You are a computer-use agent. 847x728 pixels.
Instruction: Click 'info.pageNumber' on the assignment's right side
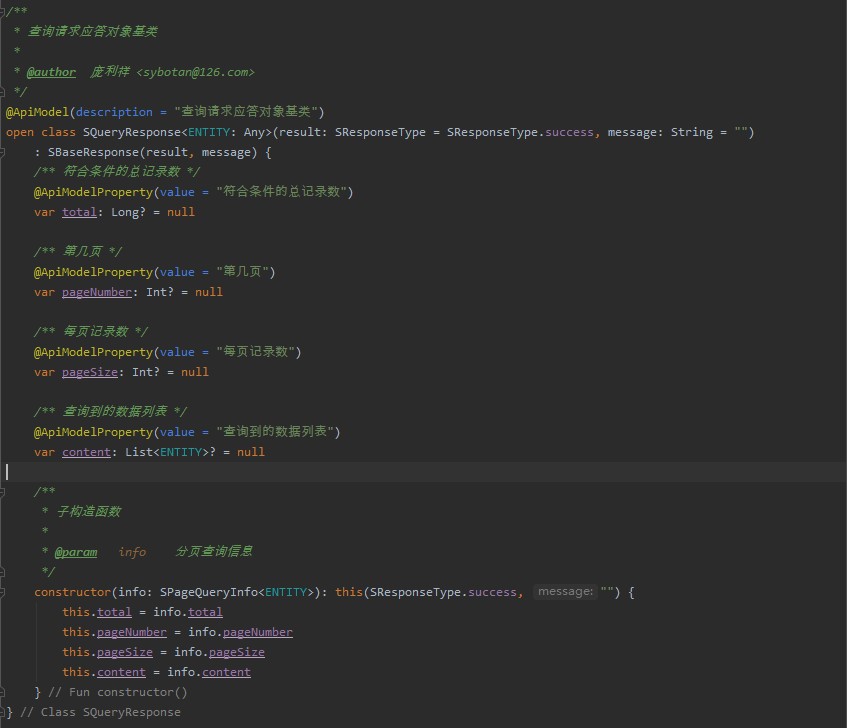click(240, 632)
